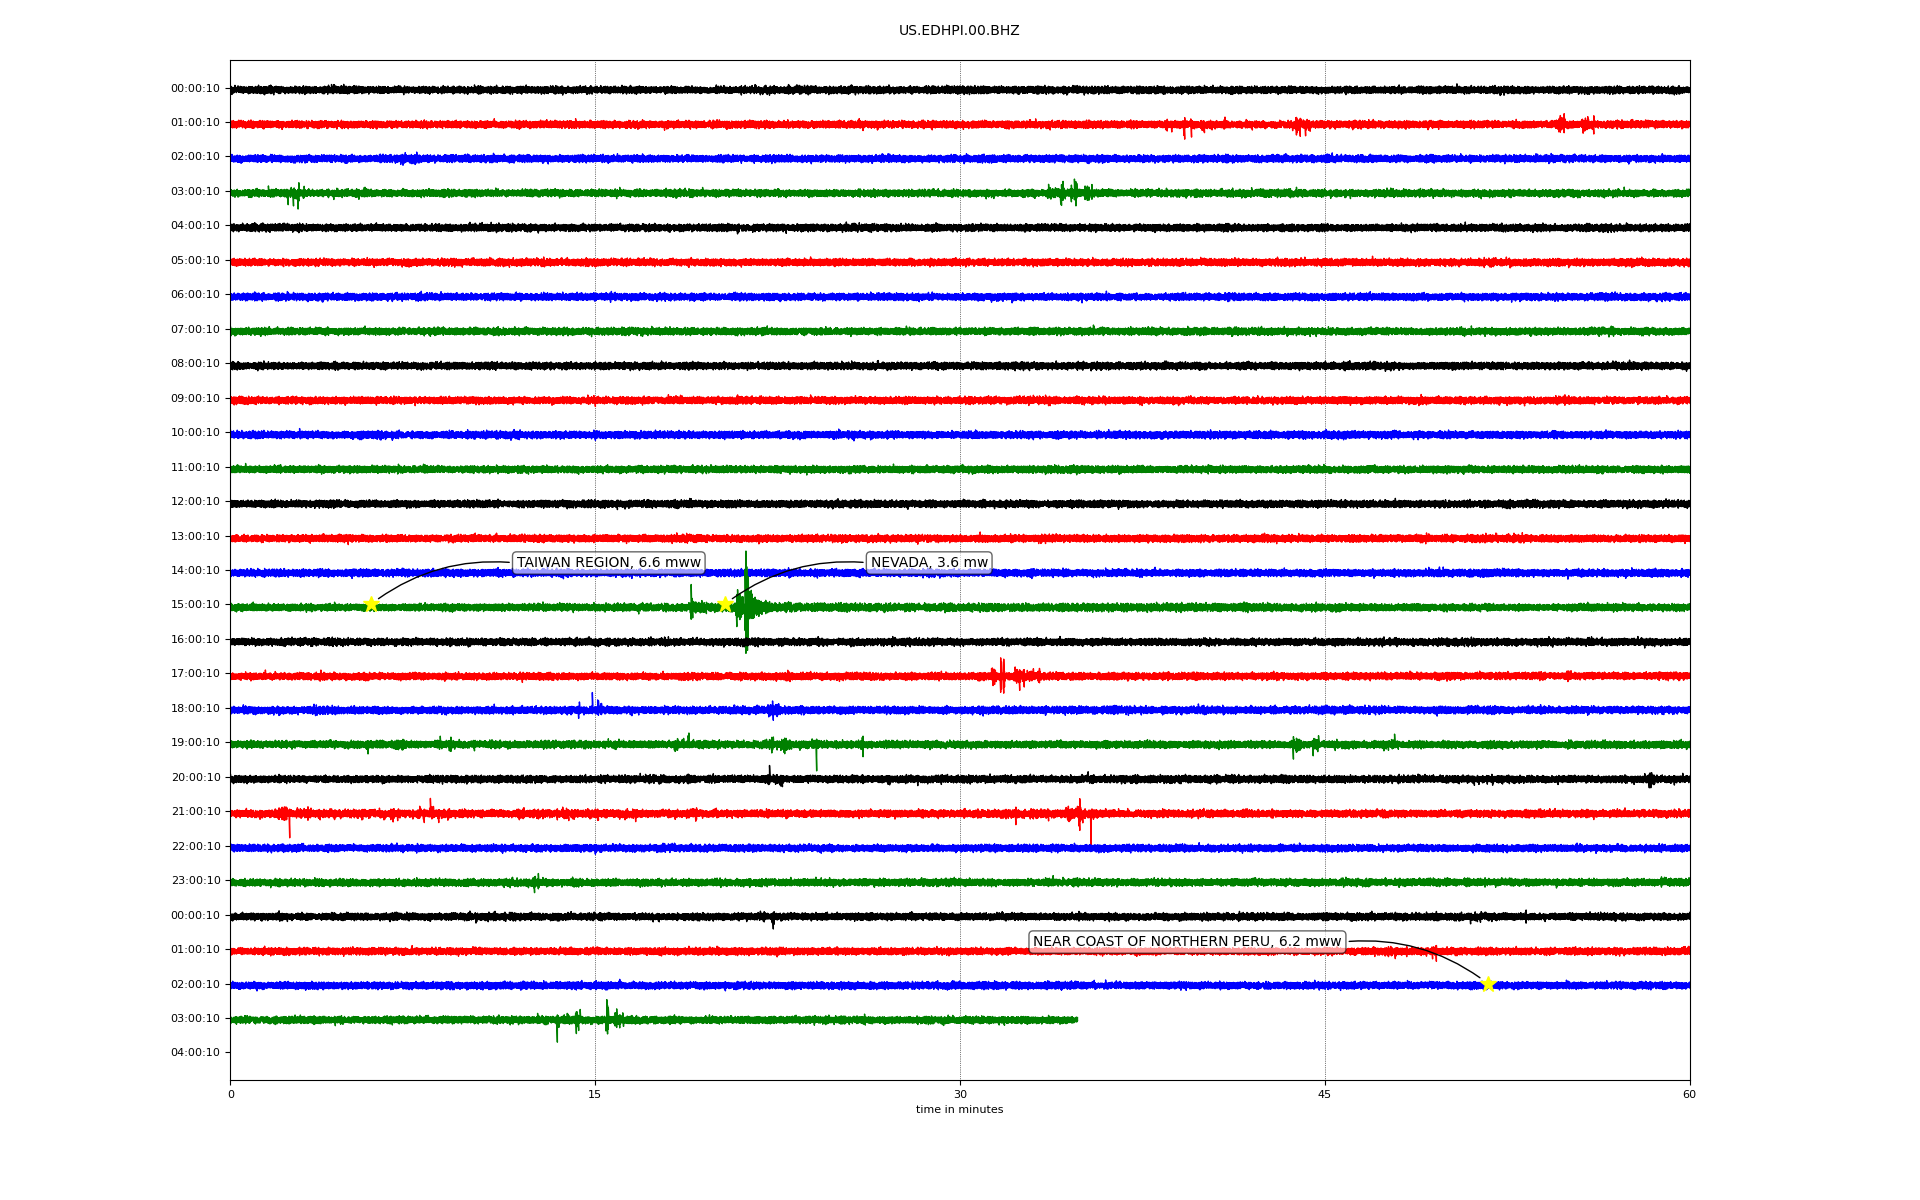
Task: Click the US.EDHPI.00.BHZ plot title
Action: click(x=959, y=31)
